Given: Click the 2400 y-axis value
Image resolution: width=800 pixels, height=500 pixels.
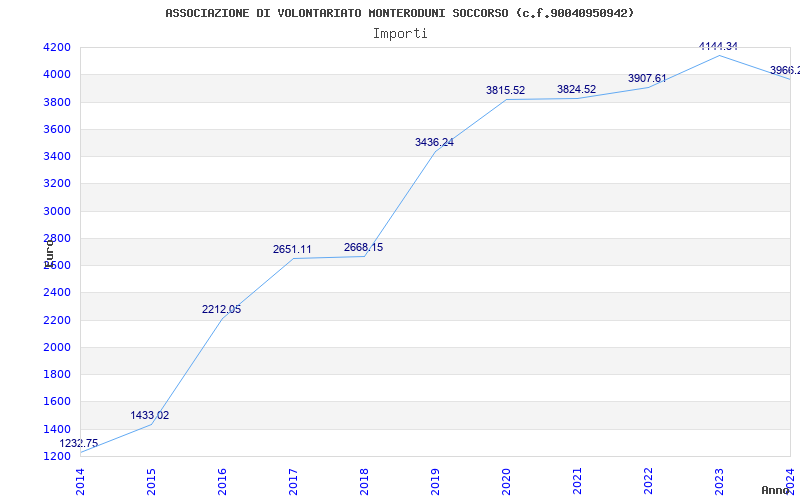Looking at the screenshot, I should point(57,293).
